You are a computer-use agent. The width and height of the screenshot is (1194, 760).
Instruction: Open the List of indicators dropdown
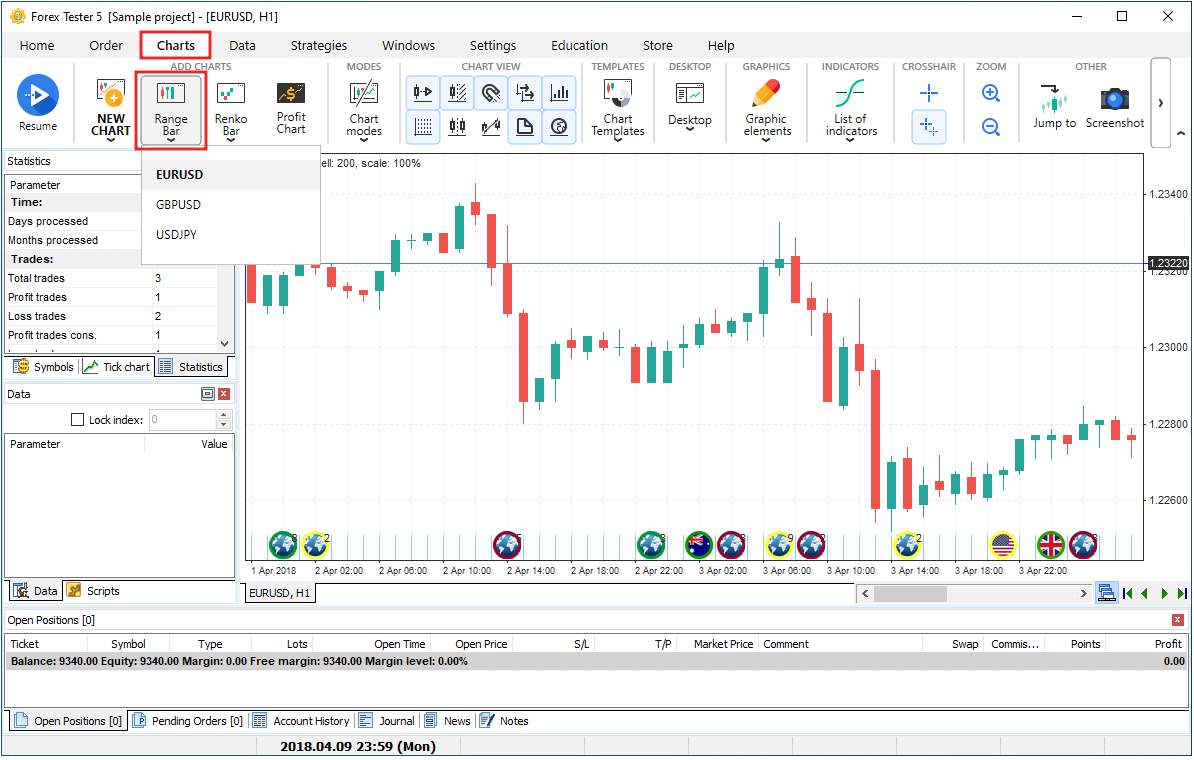pyautogui.click(x=851, y=139)
